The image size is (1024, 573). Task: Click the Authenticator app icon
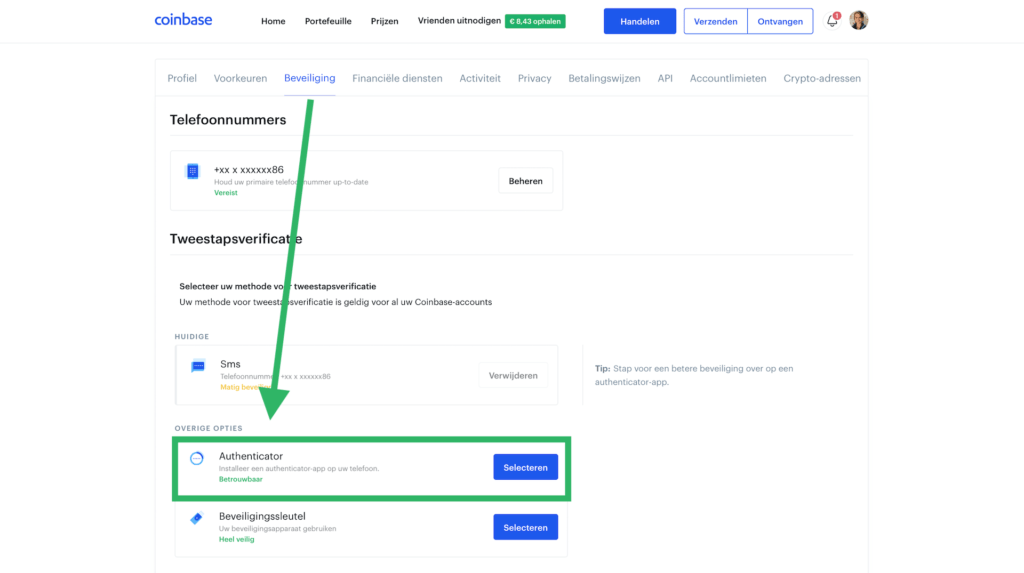pos(197,458)
